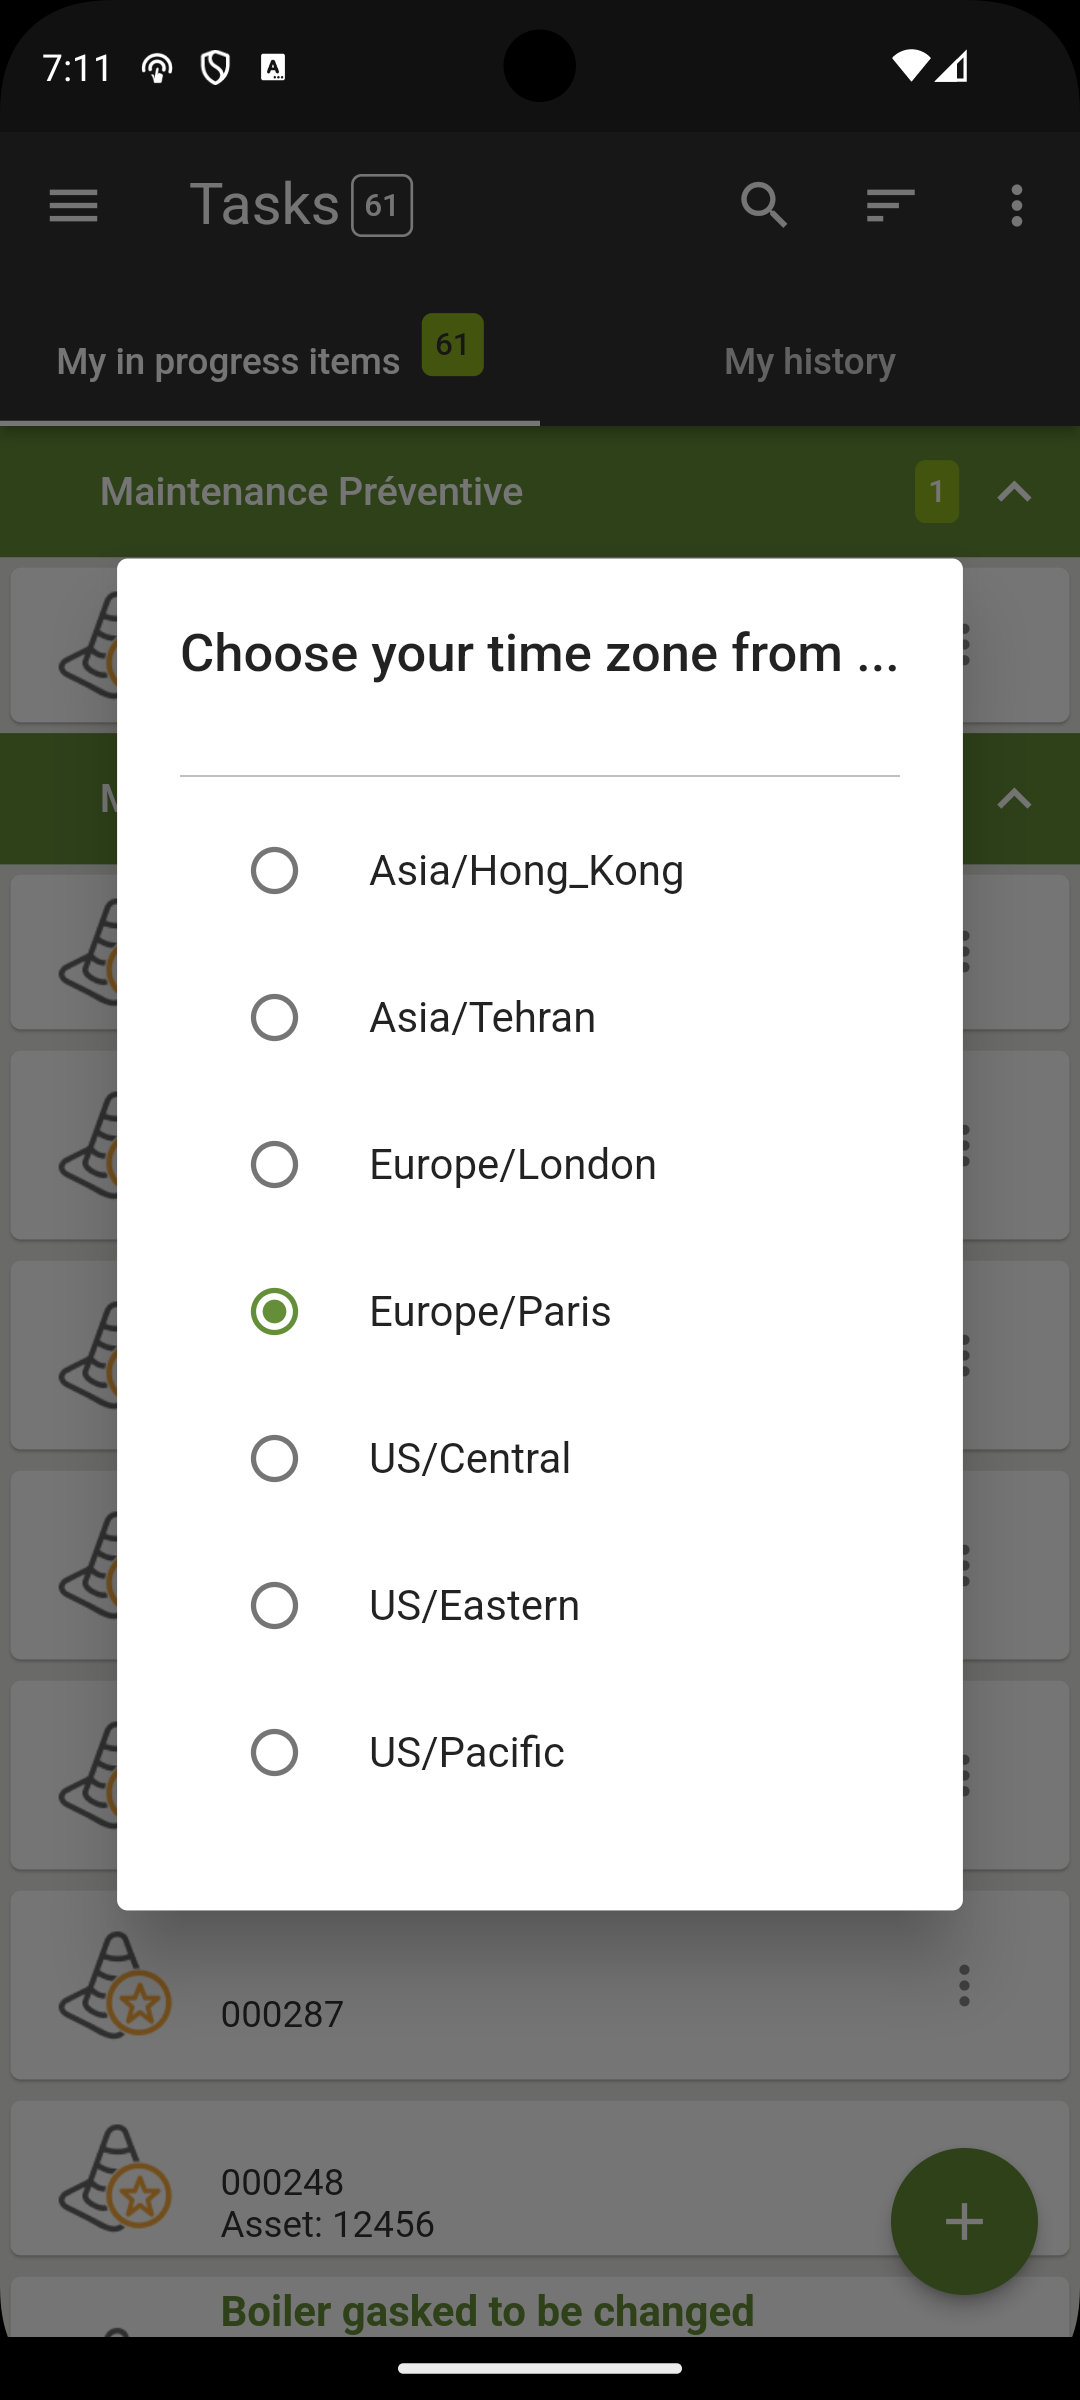Image resolution: width=1080 pixels, height=2400 pixels.
Task: Open options for task 000287
Action: [964, 1985]
